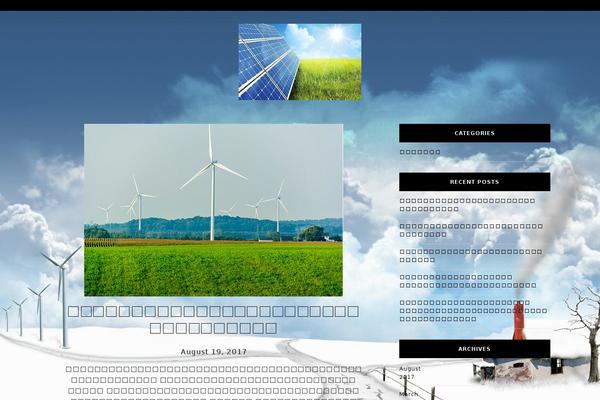Open the wind turbine featured post image
Image resolution: width=600 pixels, height=400 pixels.
click(213, 210)
